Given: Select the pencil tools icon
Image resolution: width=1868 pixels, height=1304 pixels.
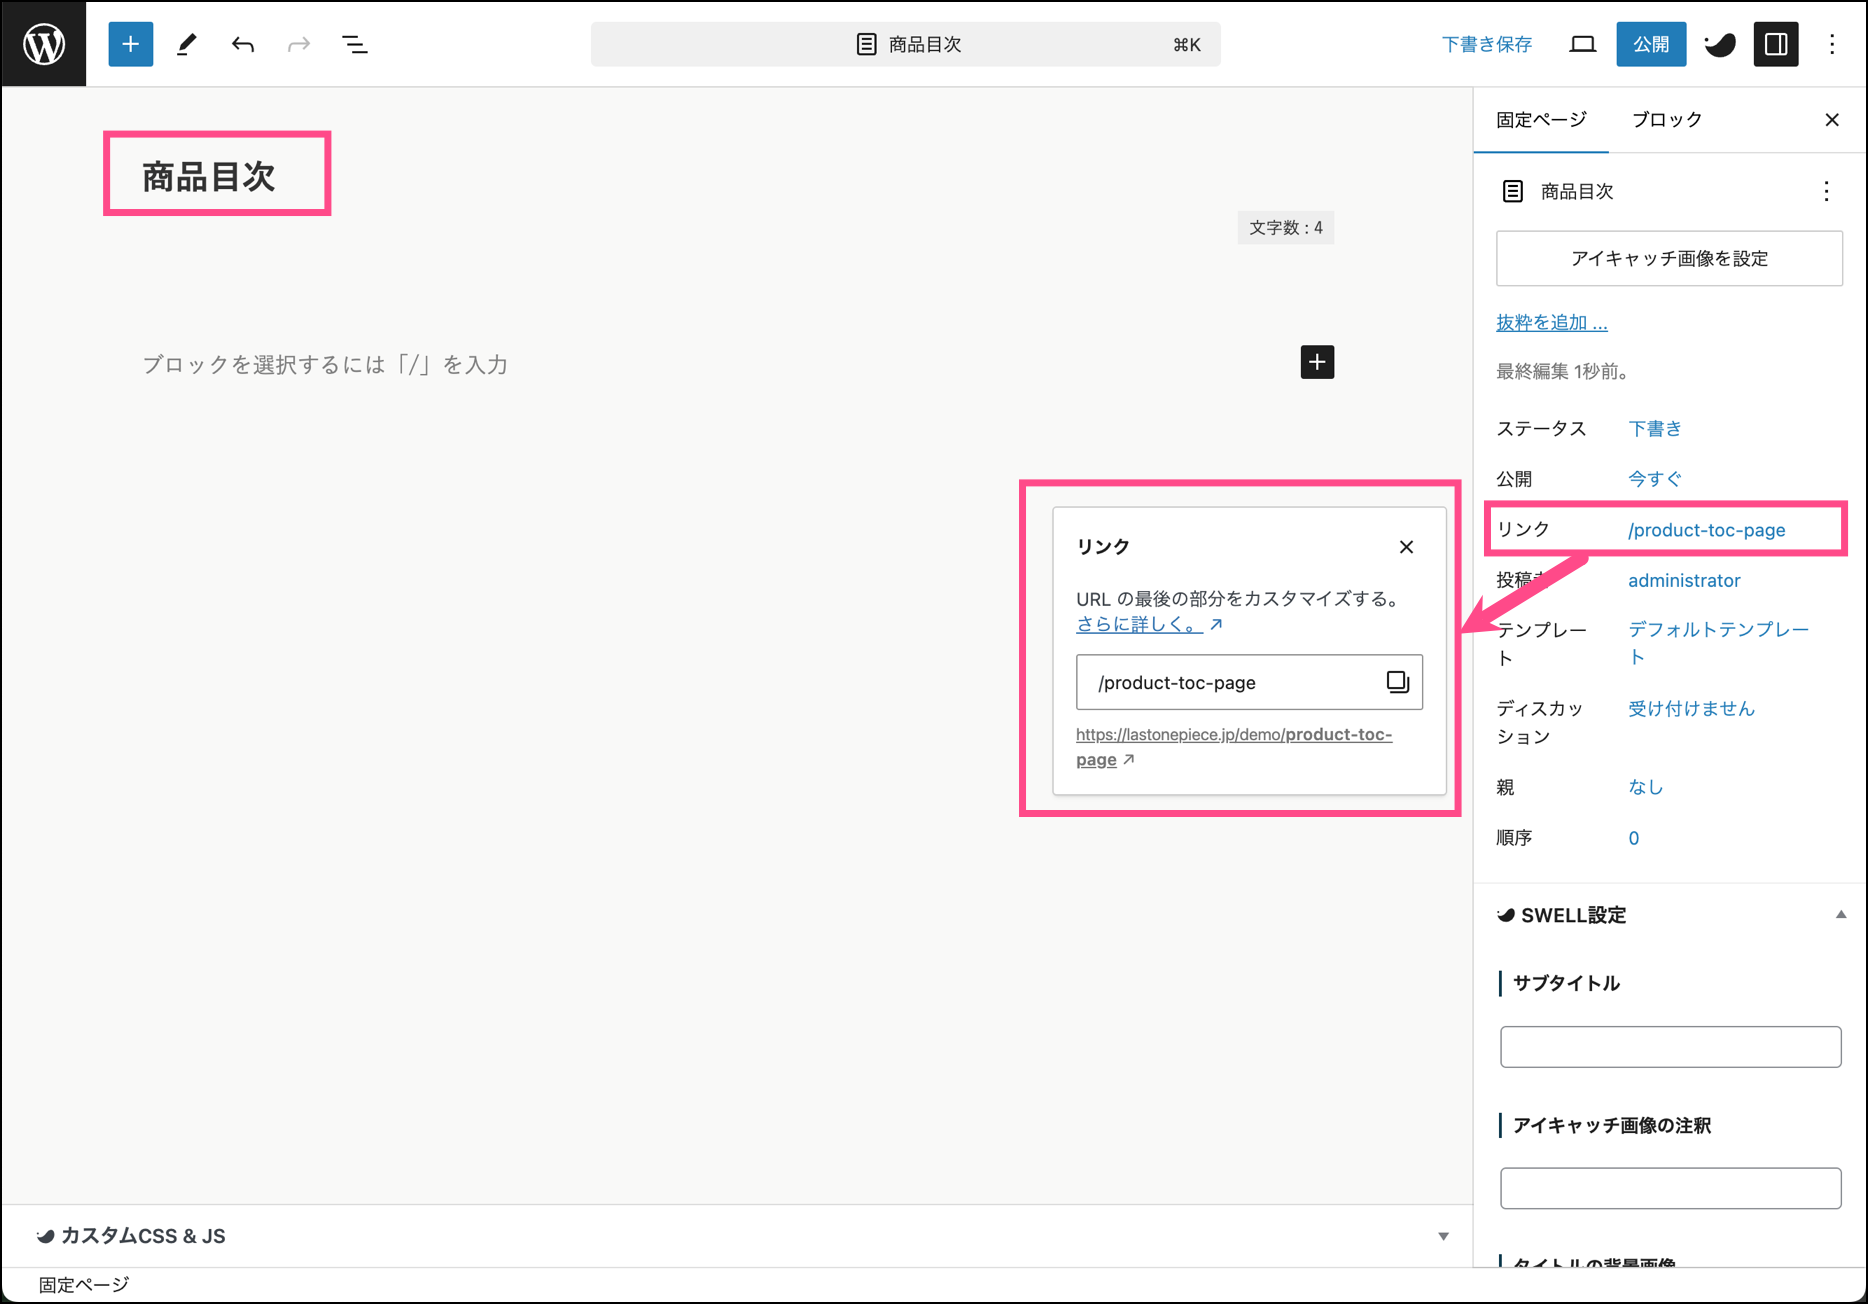Looking at the screenshot, I should pyautogui.click(x=187, y=44).
